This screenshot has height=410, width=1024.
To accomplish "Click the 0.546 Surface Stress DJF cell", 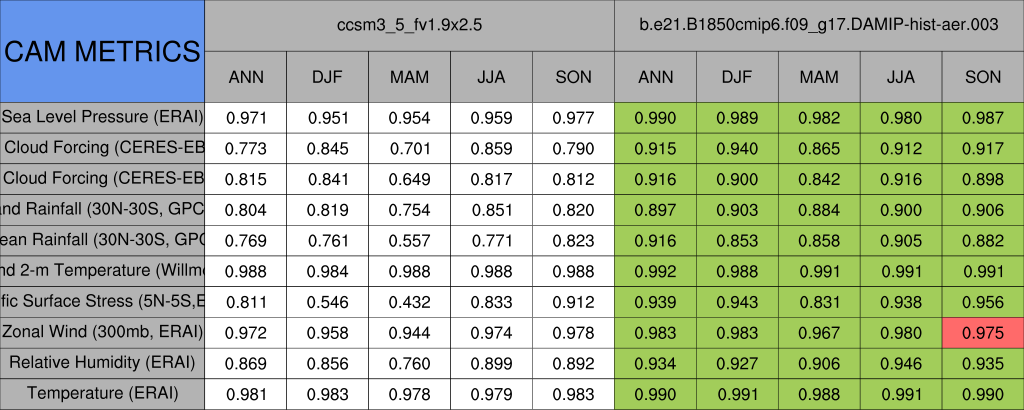I will pyautogui.click(x=327, y=301).
